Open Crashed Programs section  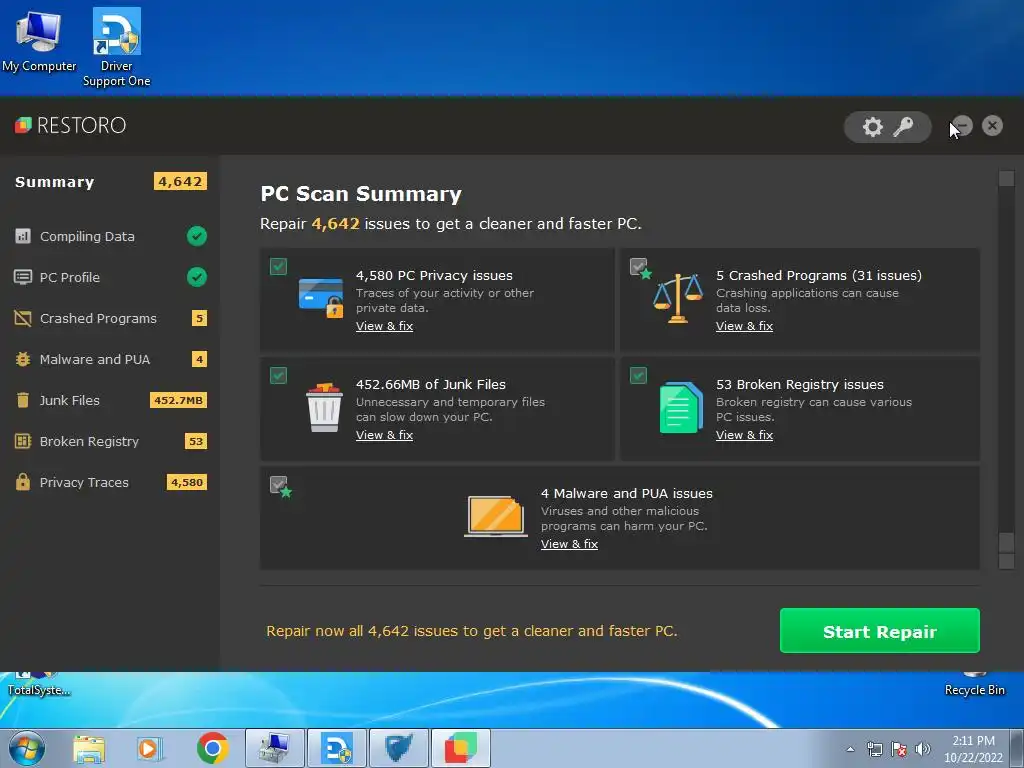110,319
